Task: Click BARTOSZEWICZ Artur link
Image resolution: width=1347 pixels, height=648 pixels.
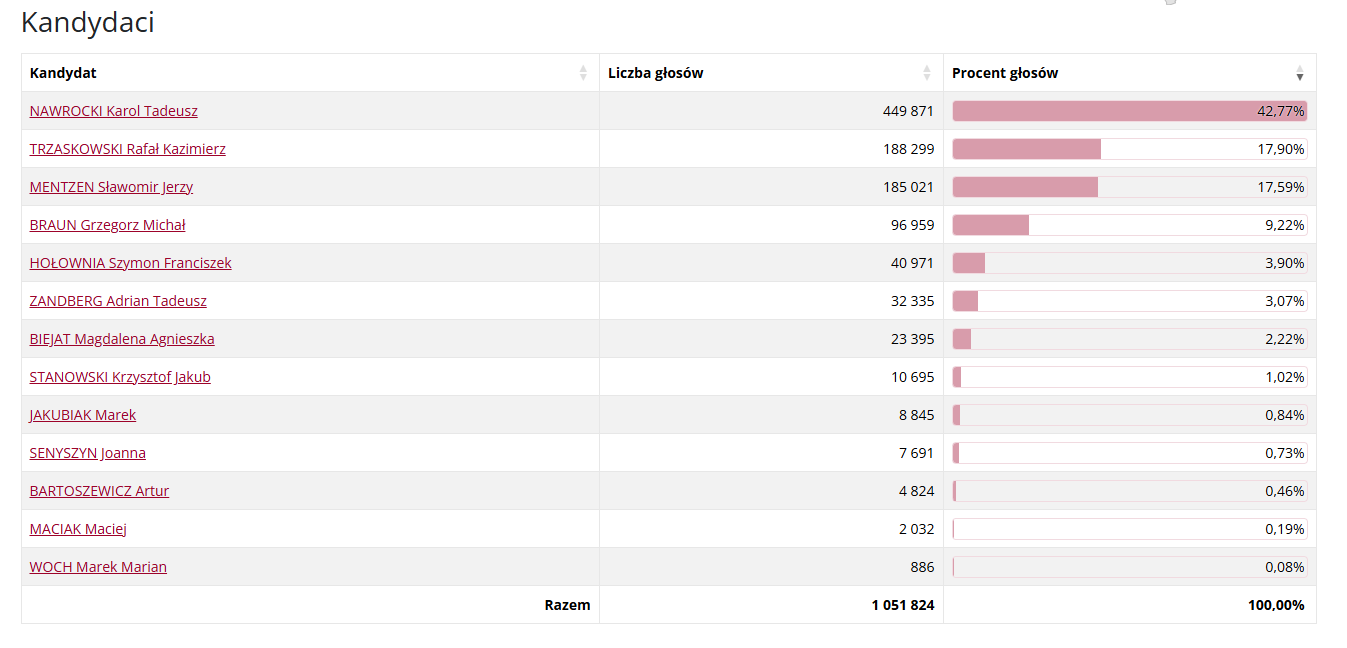Action: click(x=99, y=491)
